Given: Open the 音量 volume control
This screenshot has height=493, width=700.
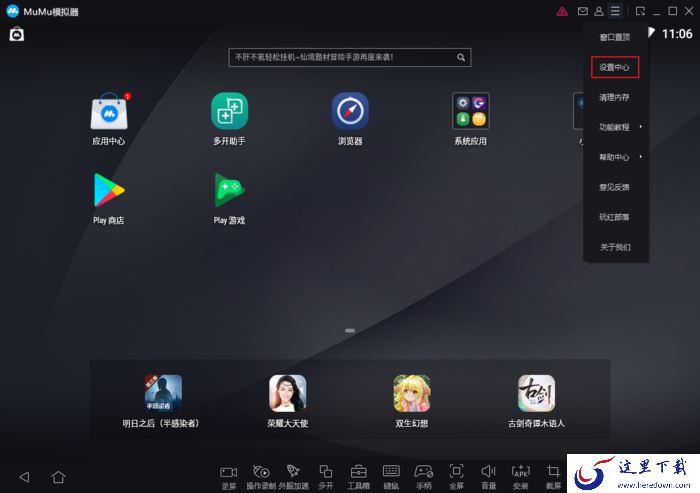Looking at the screenshot, I should coord(488,477).
